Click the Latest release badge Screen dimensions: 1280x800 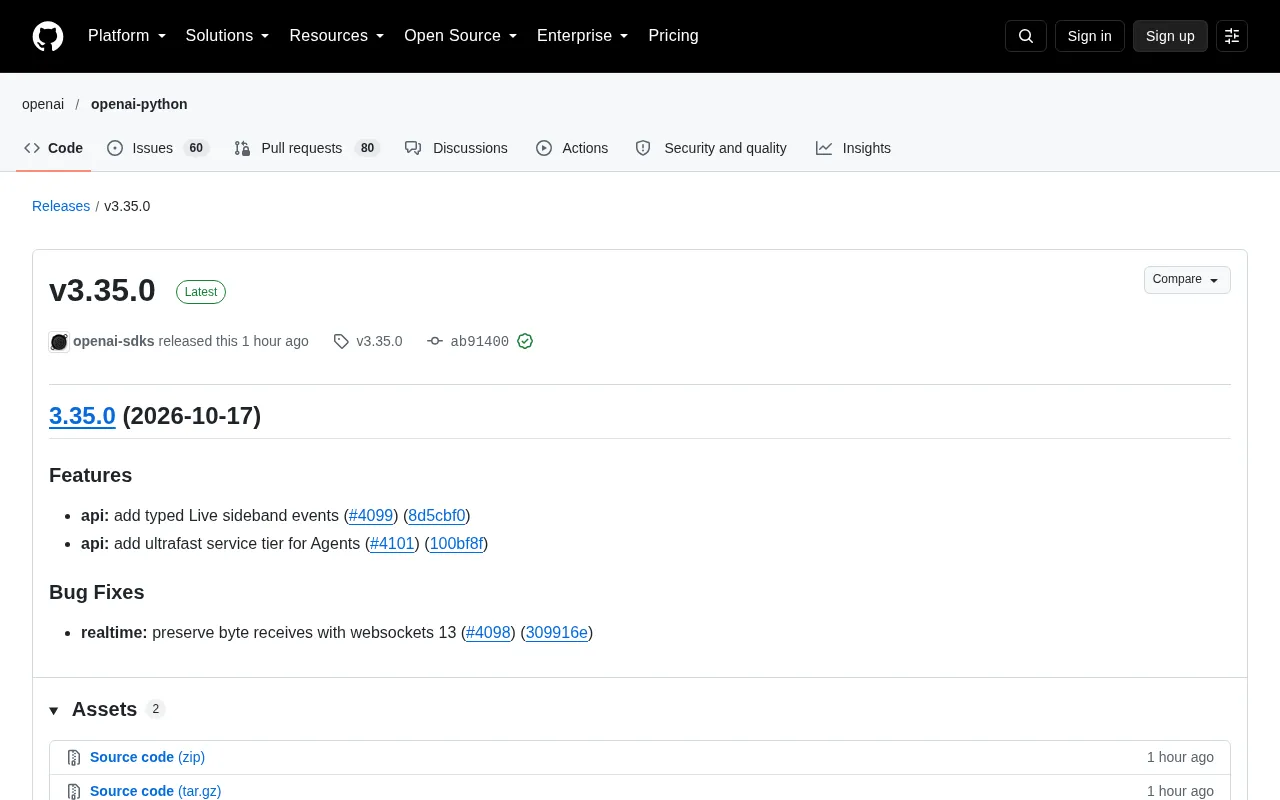tap(201, 292)
